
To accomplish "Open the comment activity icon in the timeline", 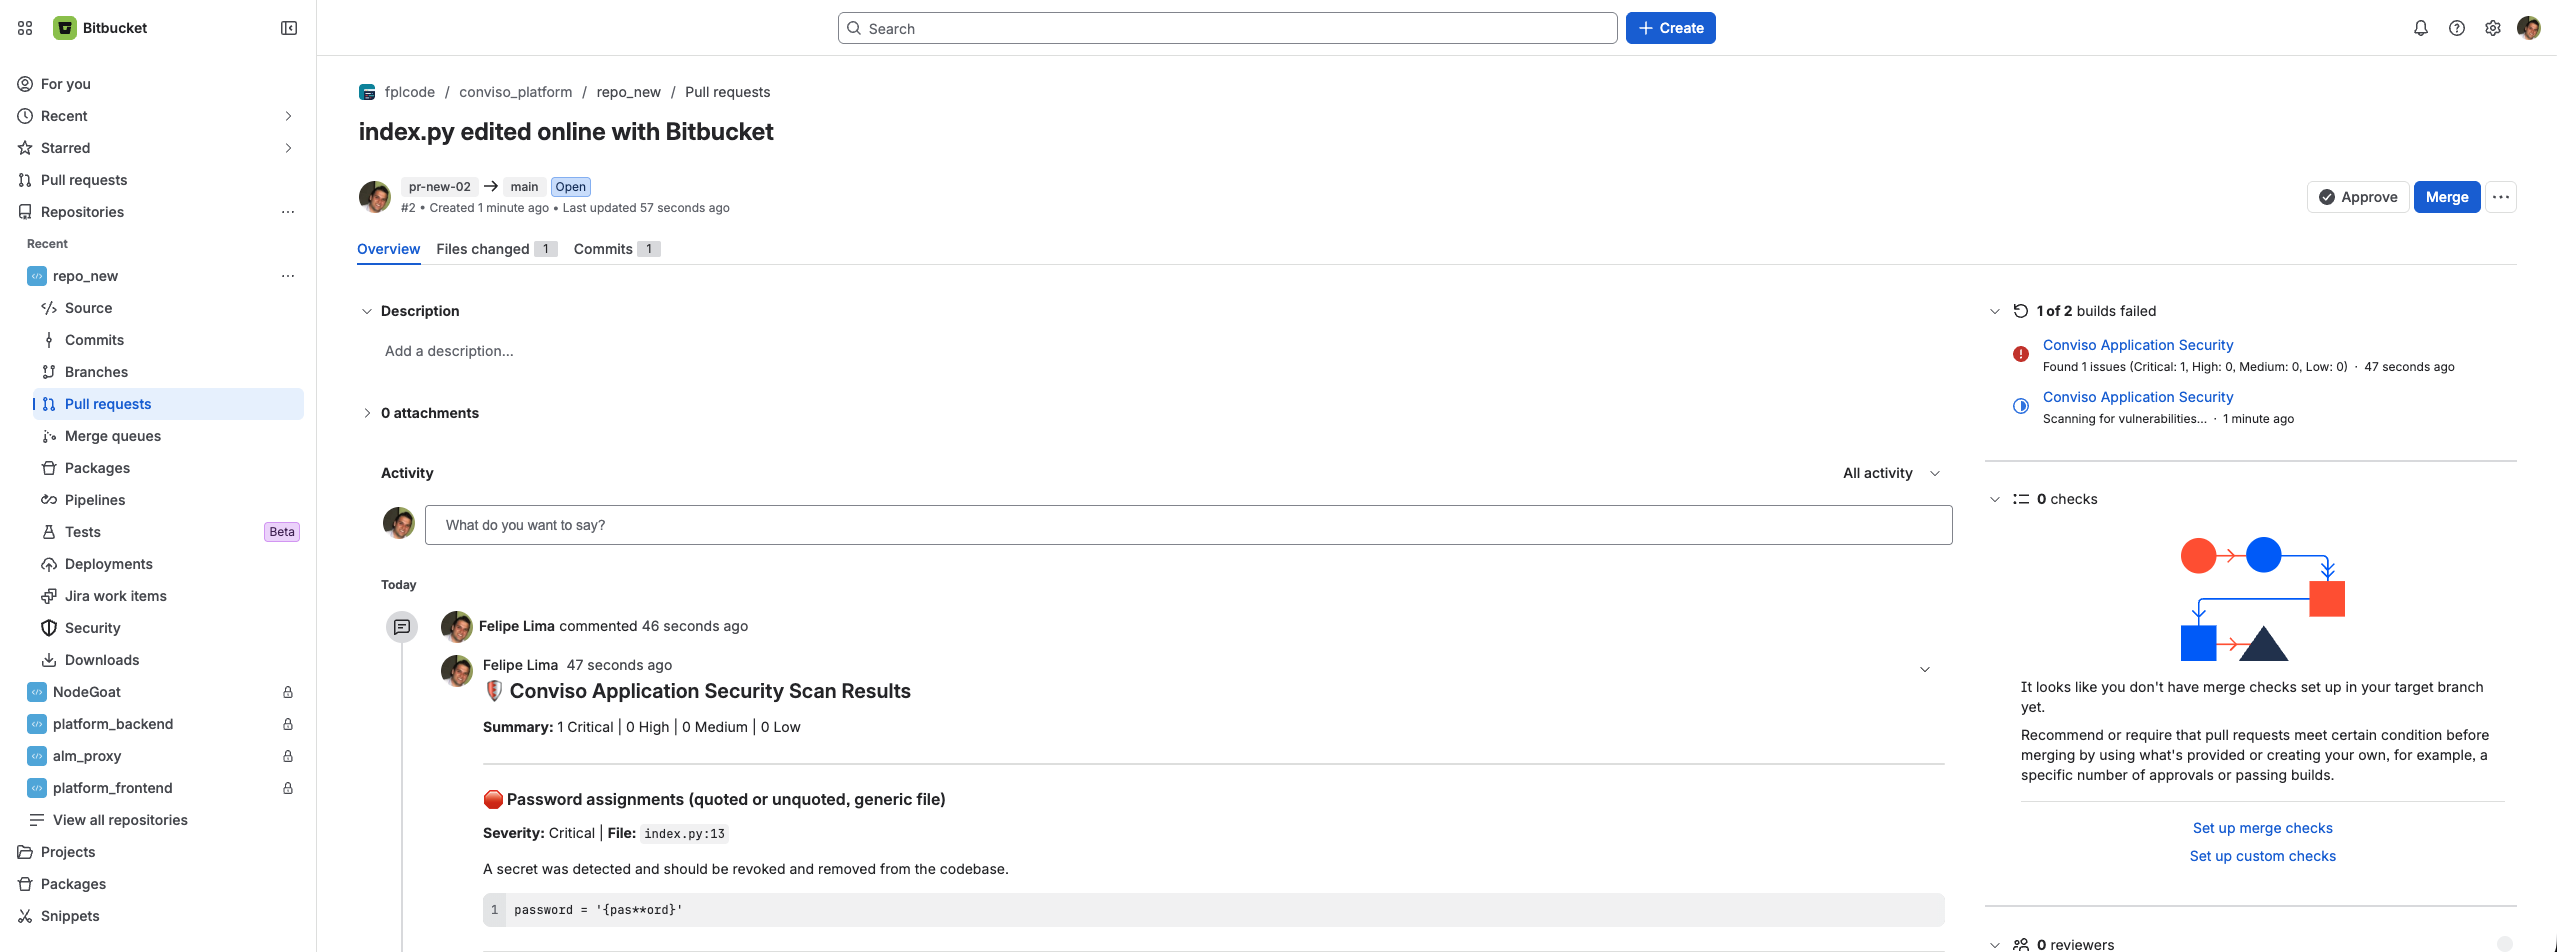I will [x=402, y=627].
